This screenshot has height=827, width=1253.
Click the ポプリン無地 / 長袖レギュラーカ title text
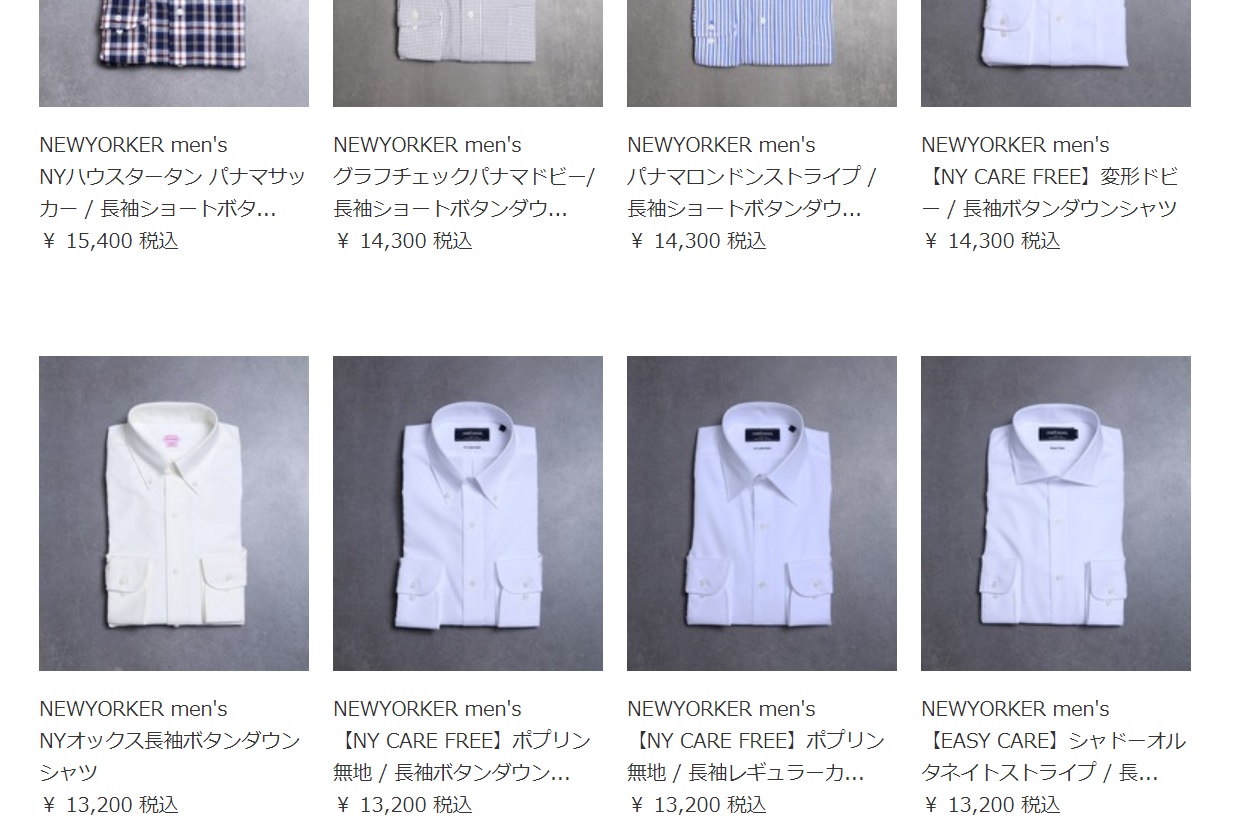[756, 756]
